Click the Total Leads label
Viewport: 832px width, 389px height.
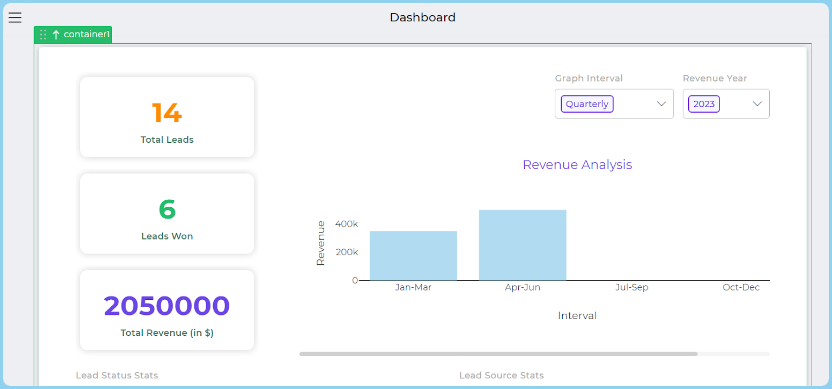[x=167, y=140]
